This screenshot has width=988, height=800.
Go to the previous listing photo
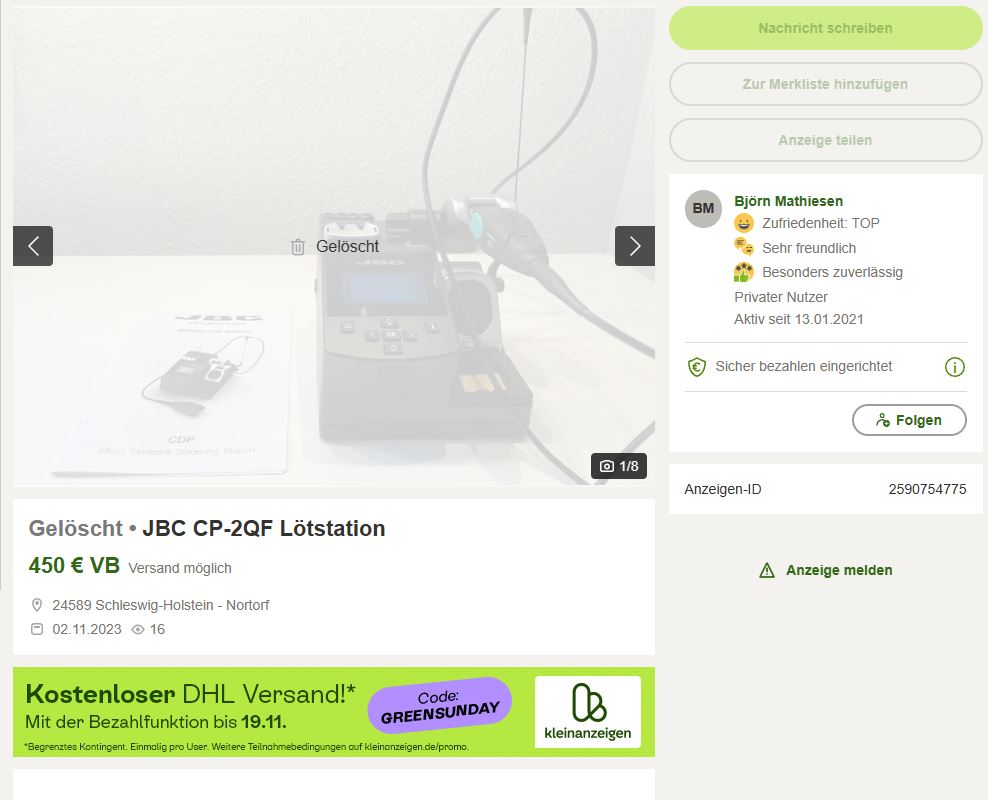point(33,246)
